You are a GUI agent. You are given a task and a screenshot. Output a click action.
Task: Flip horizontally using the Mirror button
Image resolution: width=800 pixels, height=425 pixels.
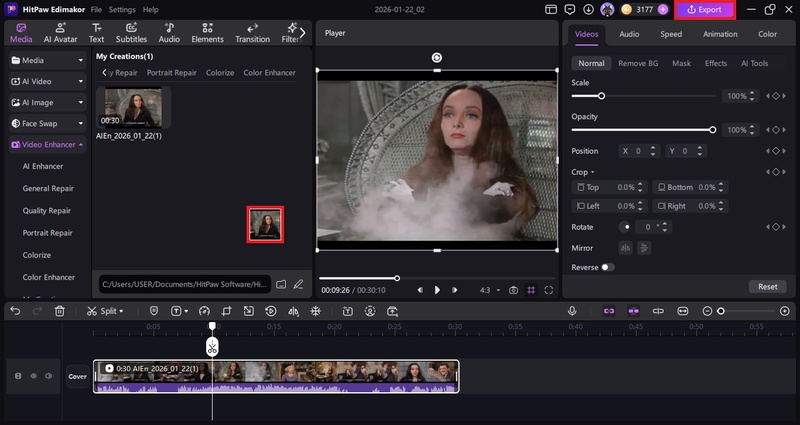point(626,248)
